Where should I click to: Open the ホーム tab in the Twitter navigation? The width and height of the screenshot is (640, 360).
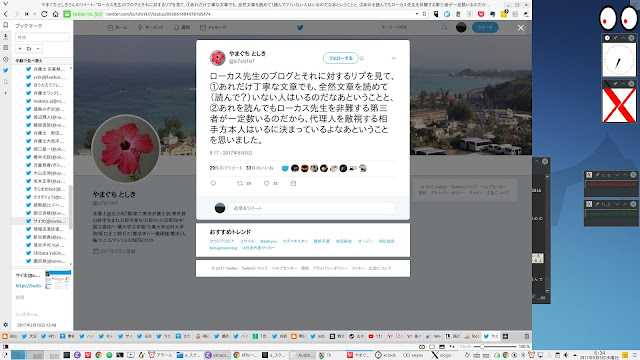click(x=117, y=27)
